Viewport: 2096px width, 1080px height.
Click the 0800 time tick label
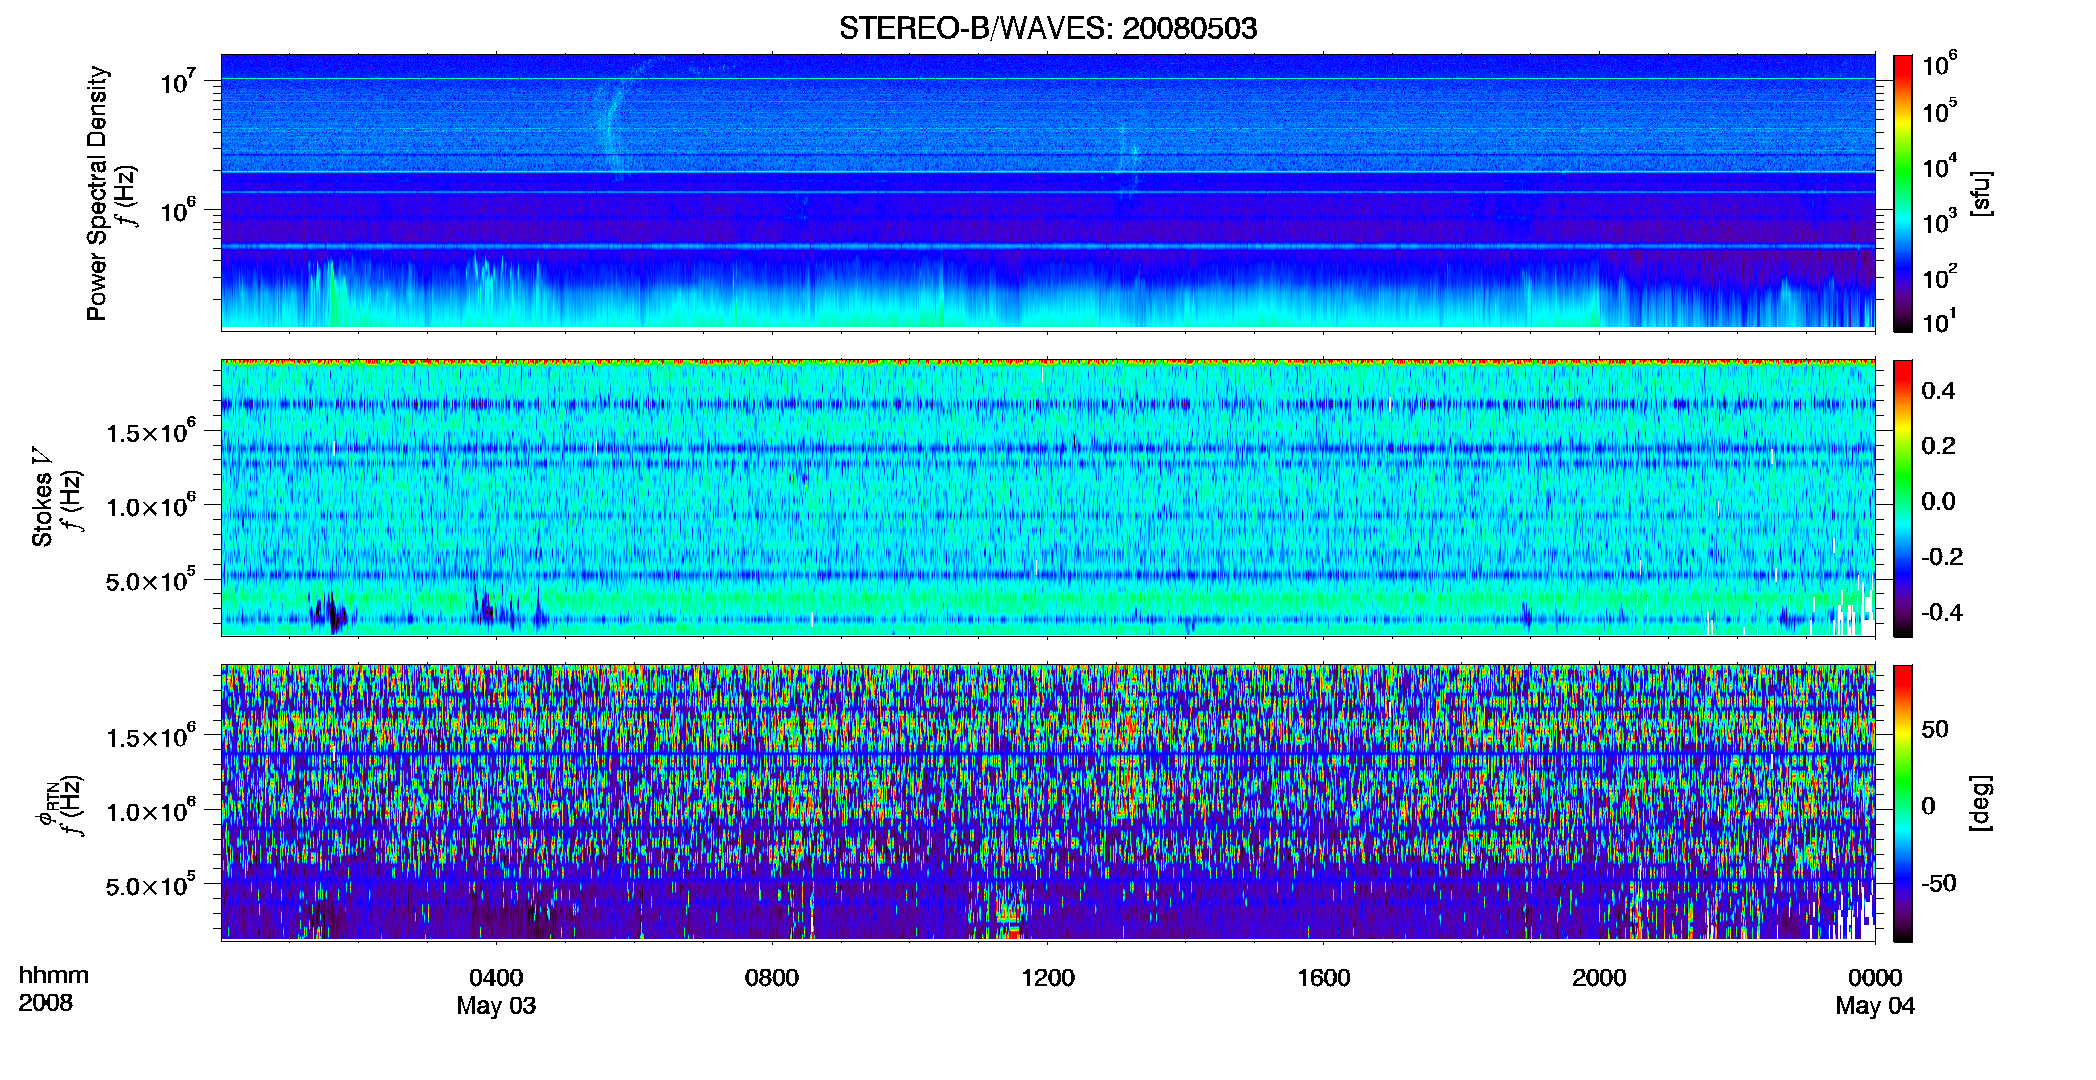[x=772, y=978]
